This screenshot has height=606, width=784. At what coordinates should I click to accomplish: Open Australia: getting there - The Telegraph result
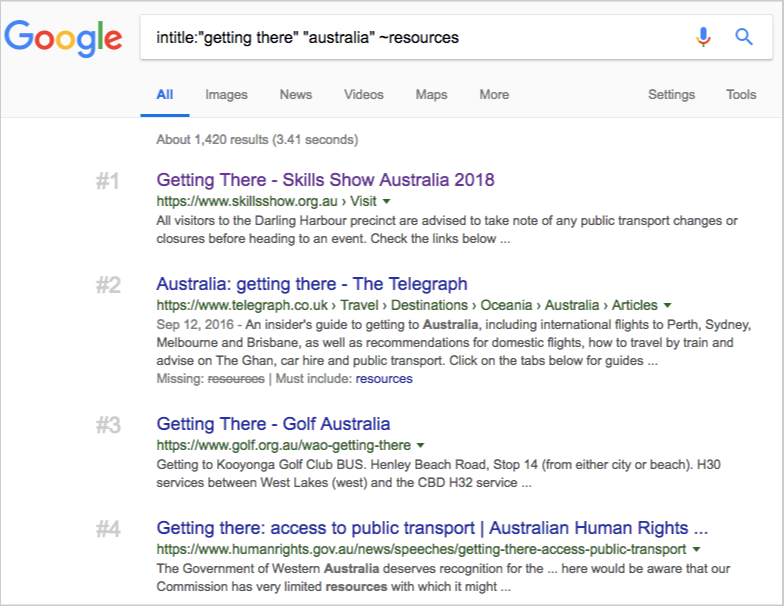(312, 284)
